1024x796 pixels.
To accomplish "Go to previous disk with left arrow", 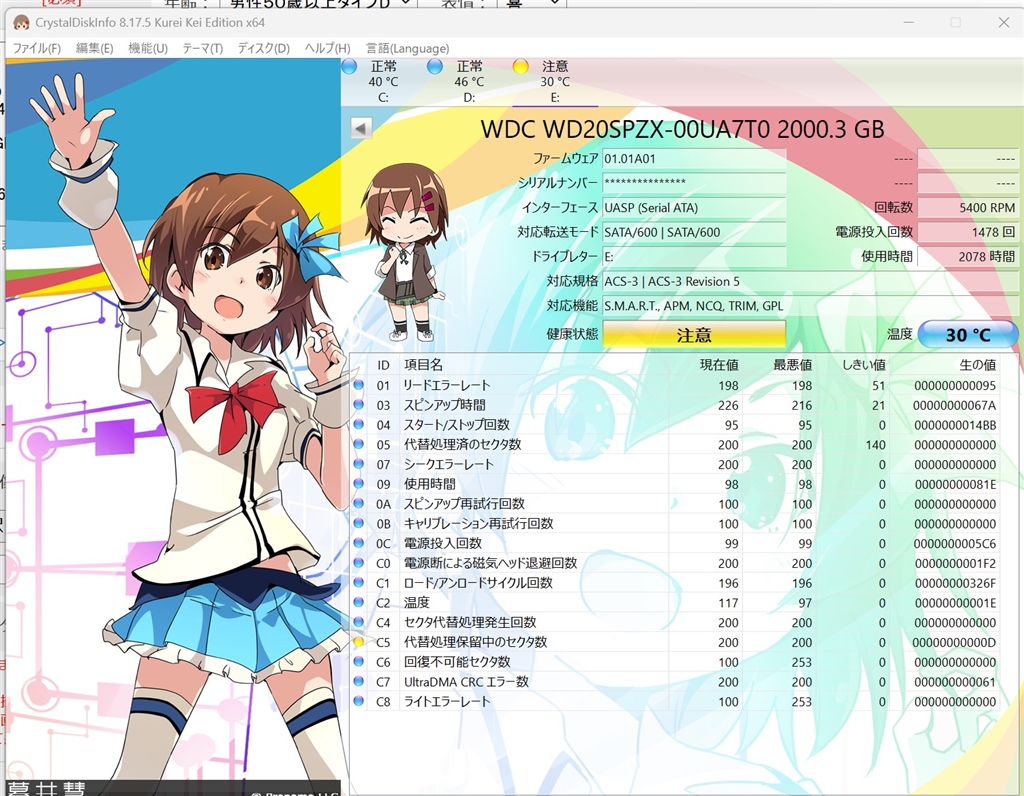I will (x=361, y=128).
